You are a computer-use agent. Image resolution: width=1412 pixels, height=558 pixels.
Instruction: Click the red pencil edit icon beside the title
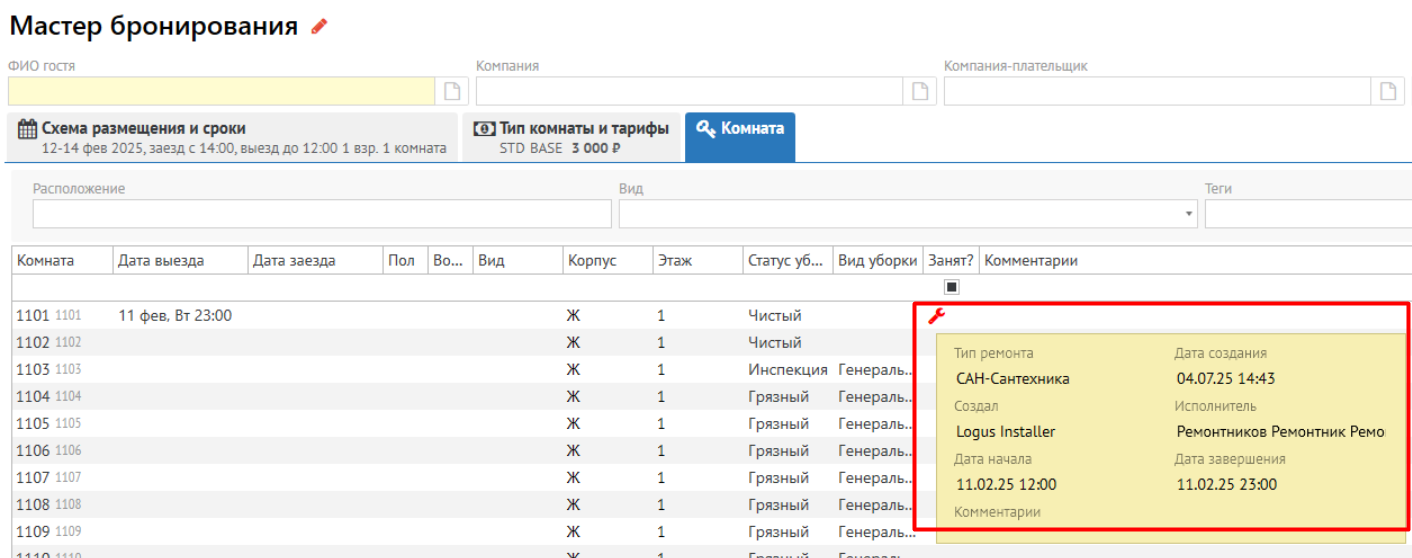click(319, 27)
